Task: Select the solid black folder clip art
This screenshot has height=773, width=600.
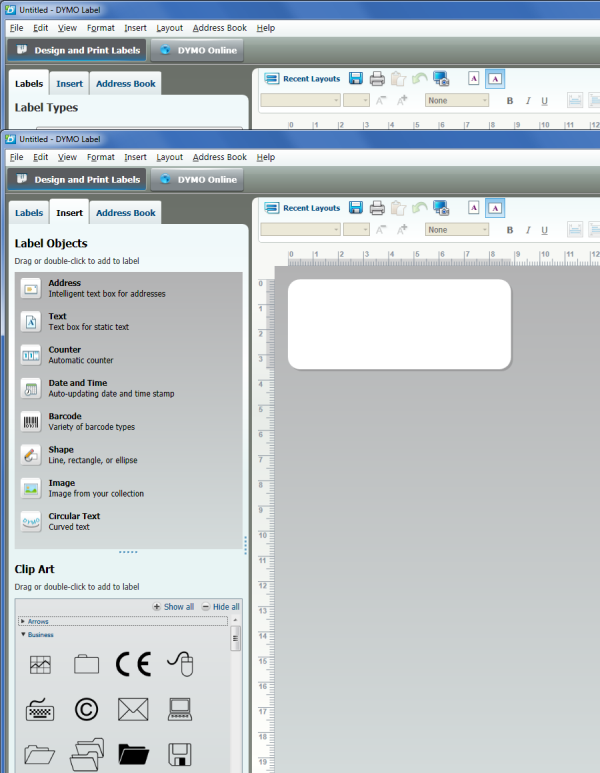Action: (x=133, y=754)
